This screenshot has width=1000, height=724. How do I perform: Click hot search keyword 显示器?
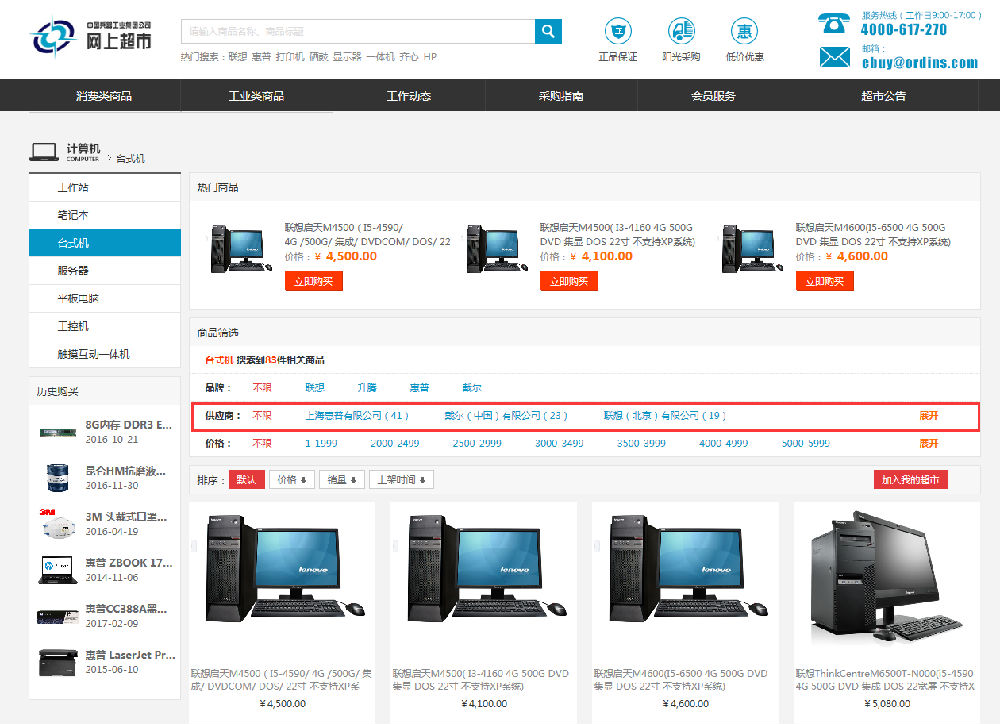[347, 57]
